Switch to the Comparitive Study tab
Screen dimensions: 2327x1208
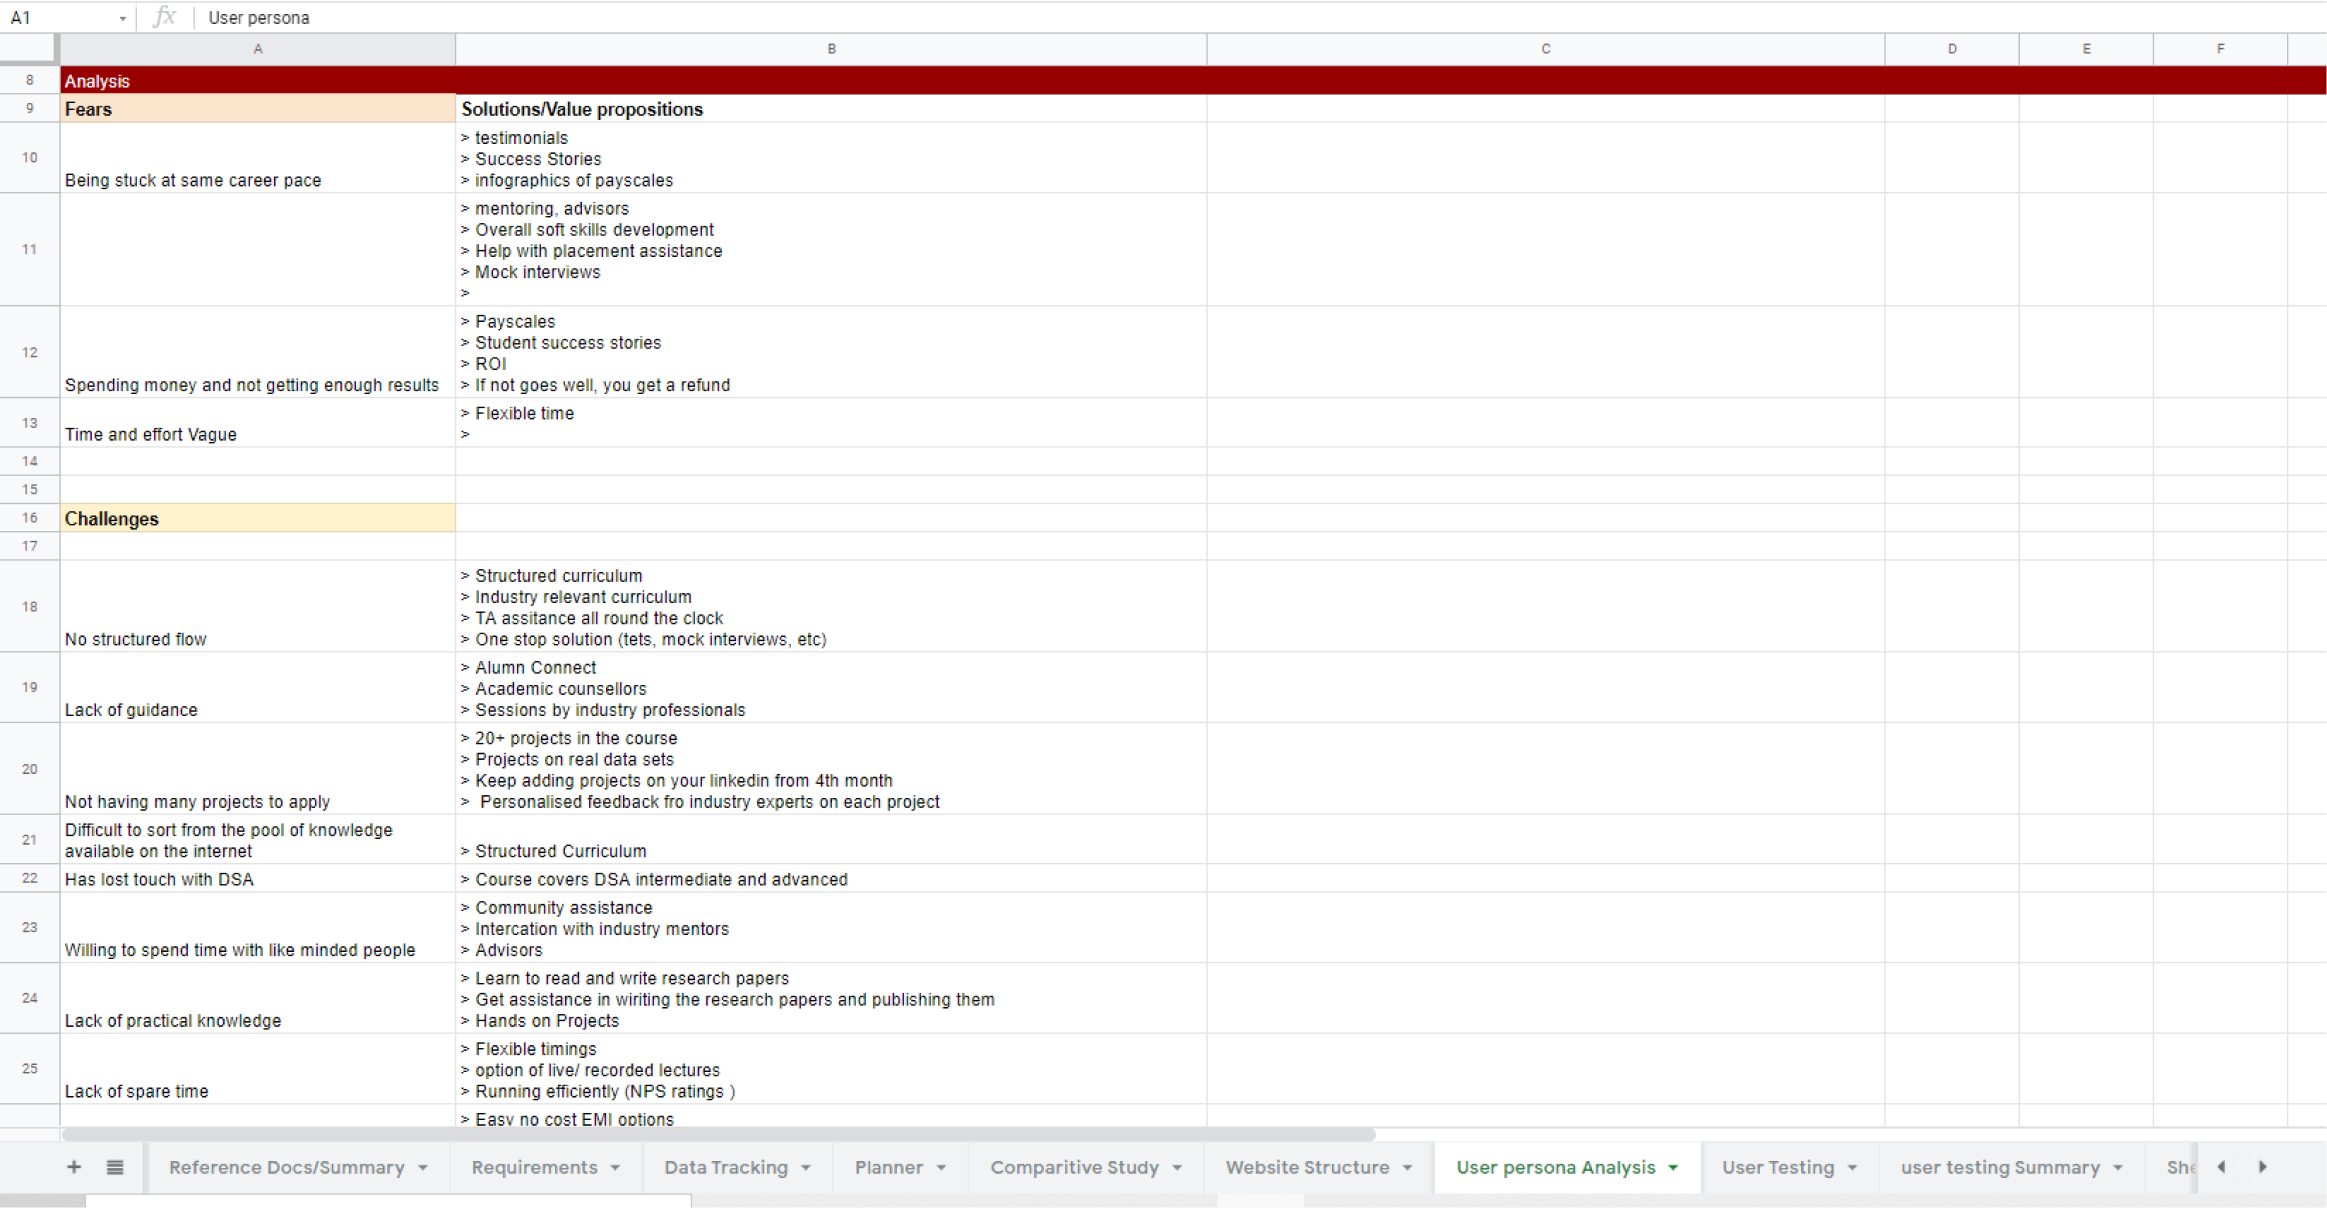point(1075,1167)
